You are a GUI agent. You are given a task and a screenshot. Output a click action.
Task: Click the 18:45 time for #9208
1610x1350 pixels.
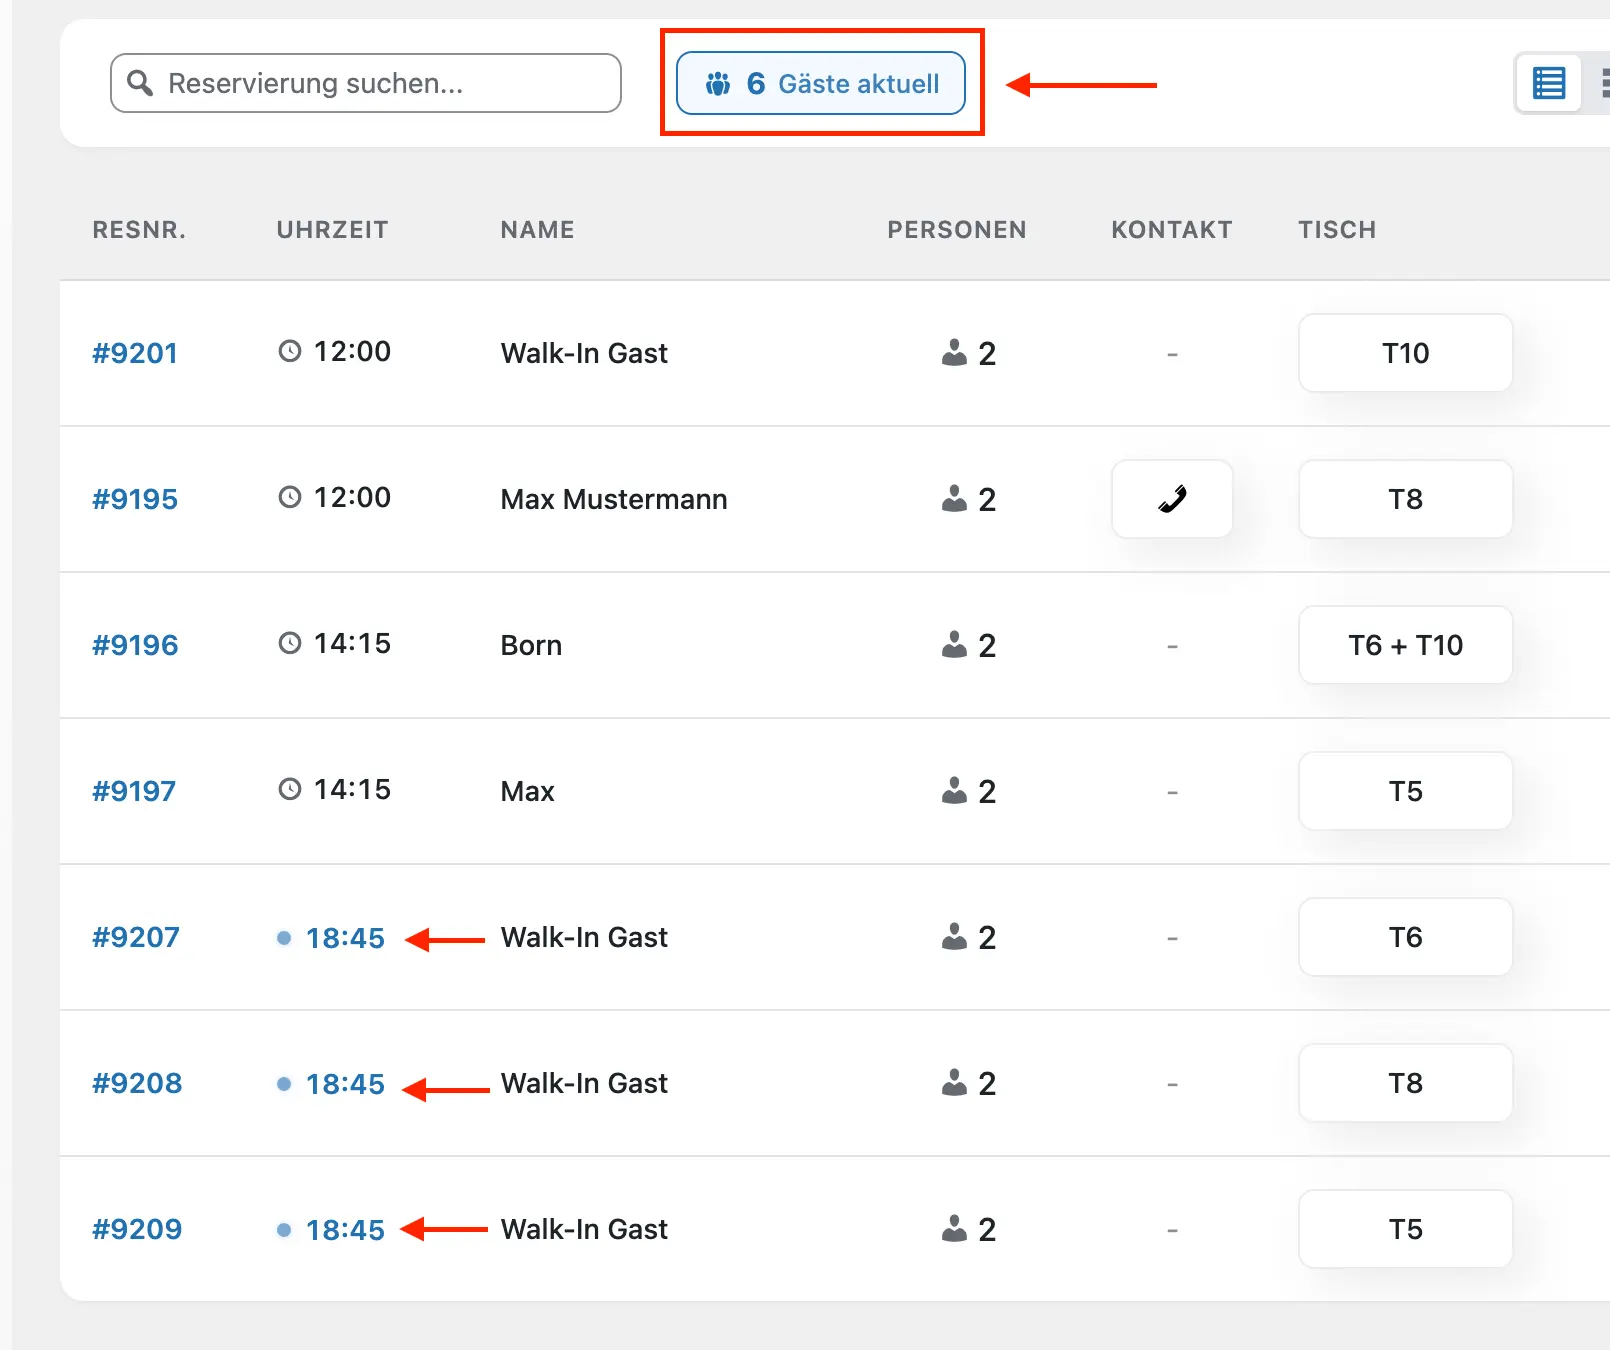tap(345, 1084)
